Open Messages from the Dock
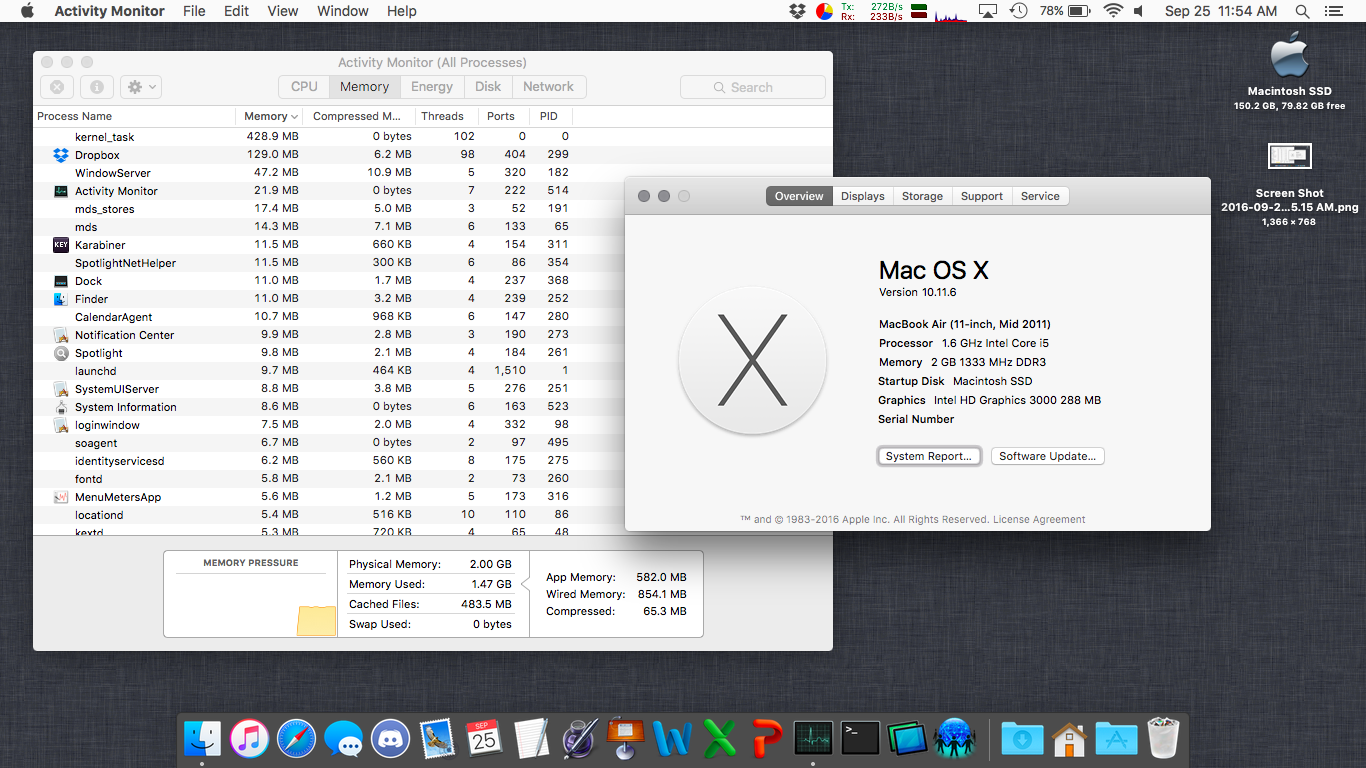This screenshot has width=1366, height=768. click(x=344, y=739)
